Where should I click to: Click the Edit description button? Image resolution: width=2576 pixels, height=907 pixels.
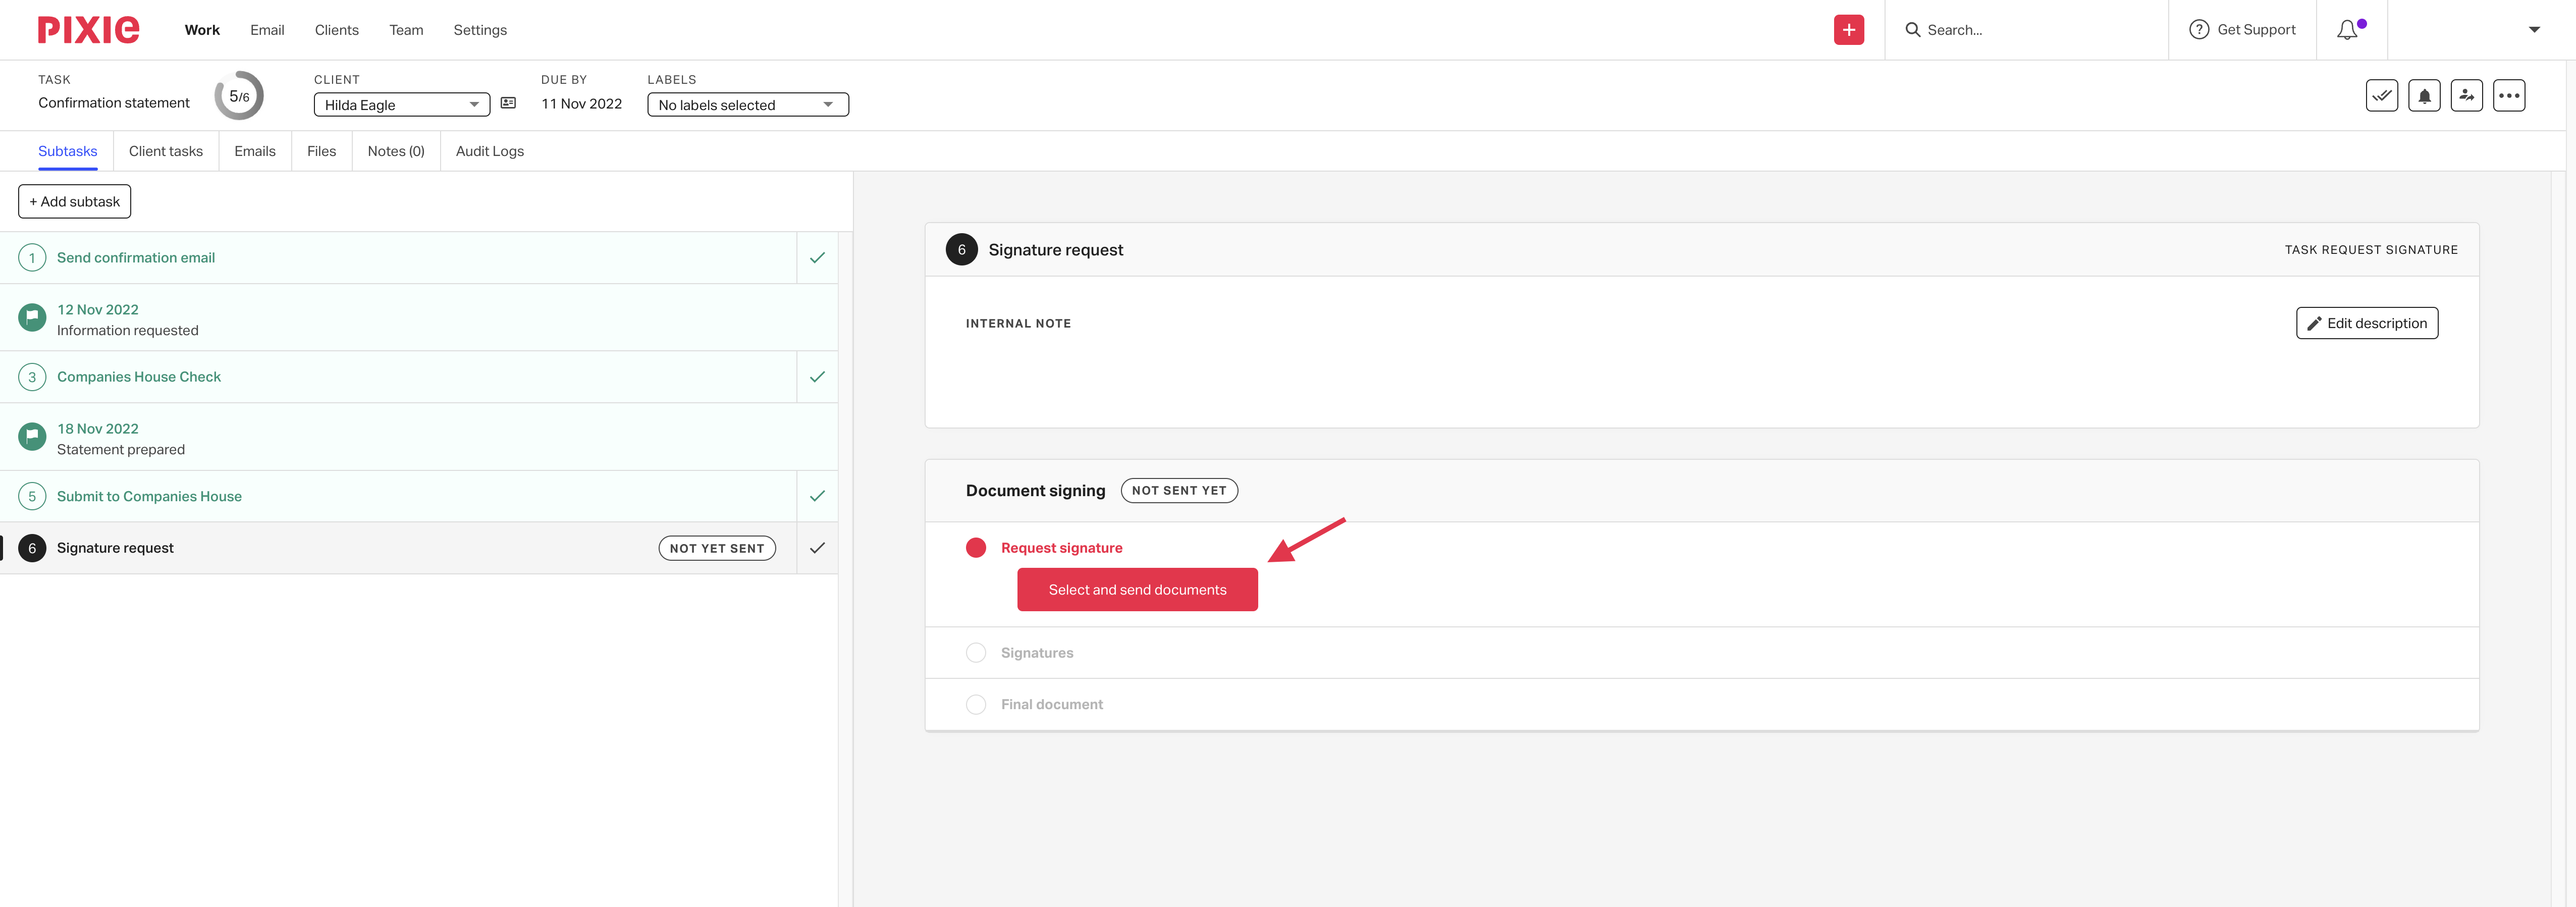tap(2366, 323)
